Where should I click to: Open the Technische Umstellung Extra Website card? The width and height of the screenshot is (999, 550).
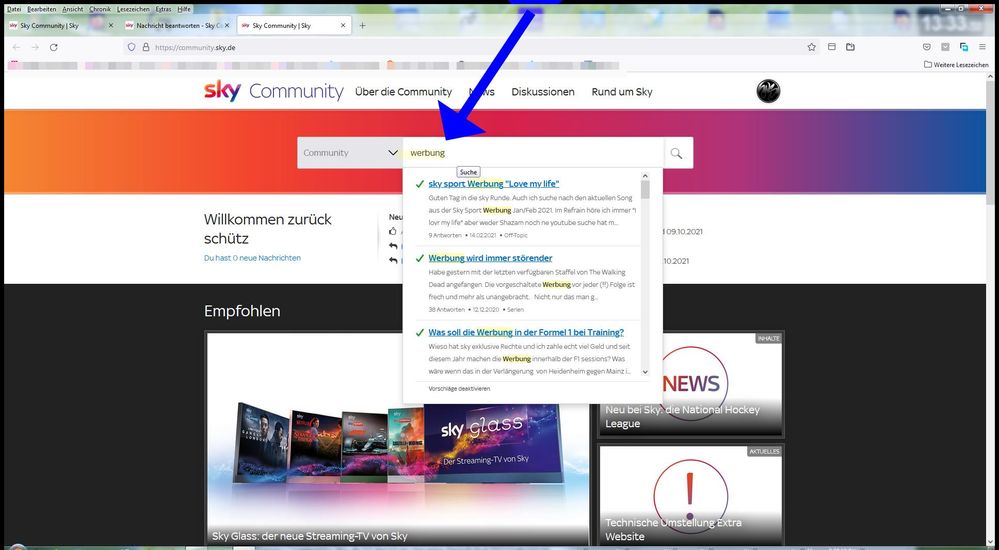tap(690, 495)
